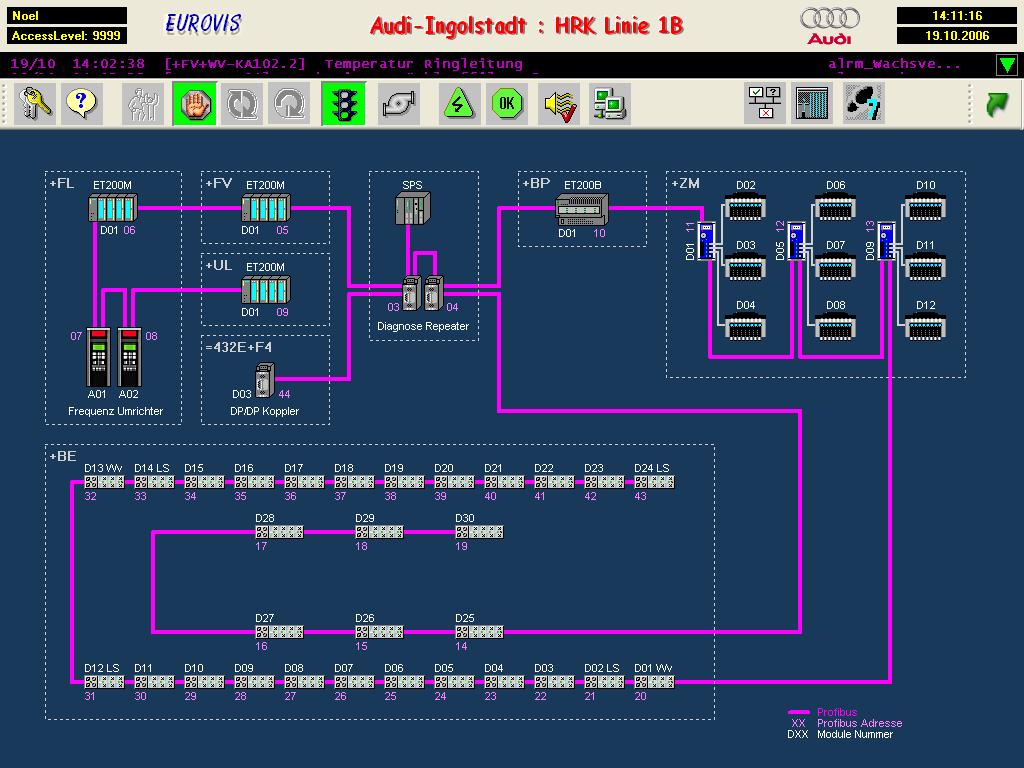This screenshot has height=768, width=1024.
Task: Click the Noel user name field
Action: (67, 16)
